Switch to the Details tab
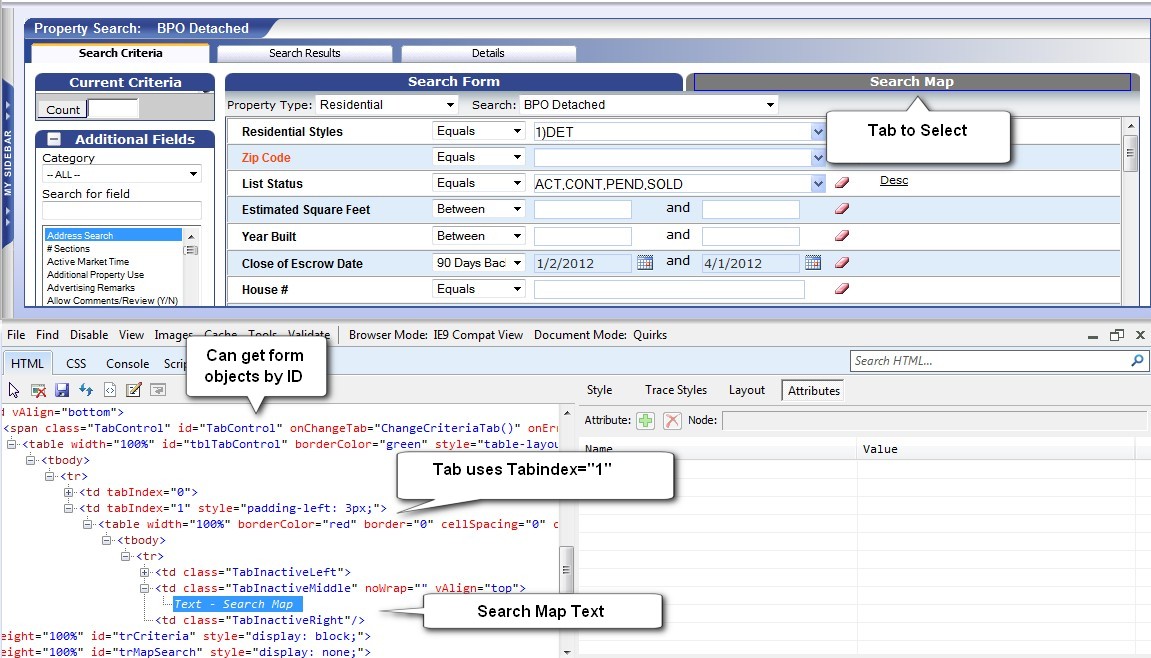1151x658 pixels. pyautogui.click(x=488, y=54)
